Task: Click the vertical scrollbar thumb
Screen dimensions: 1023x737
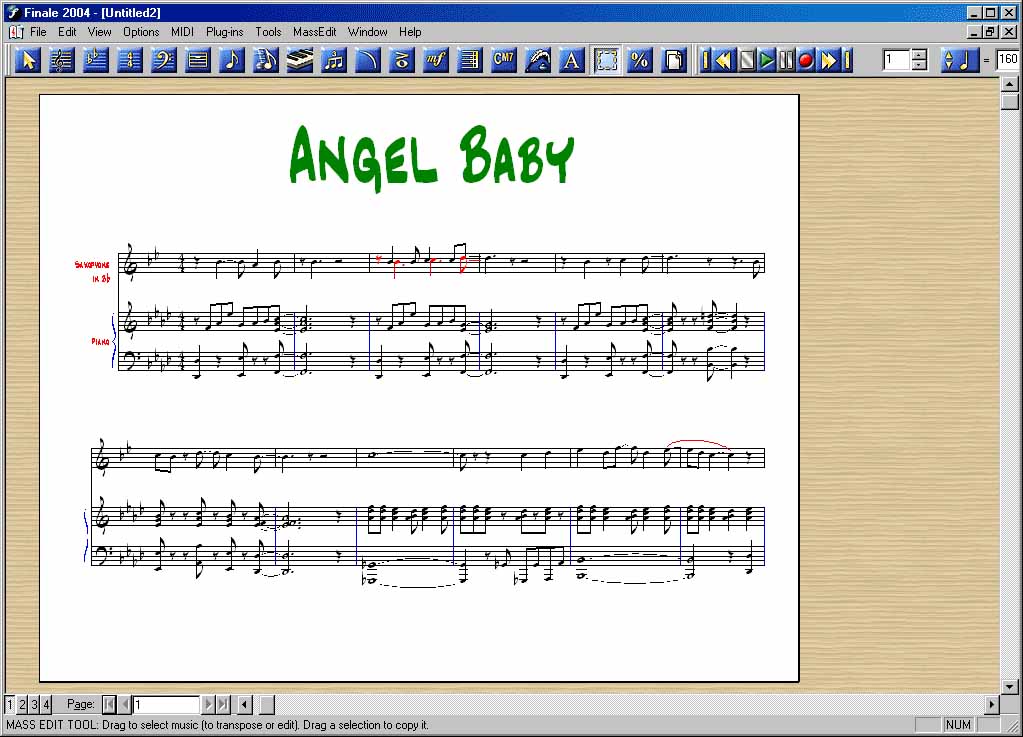Action: [x=1010, y=101]
